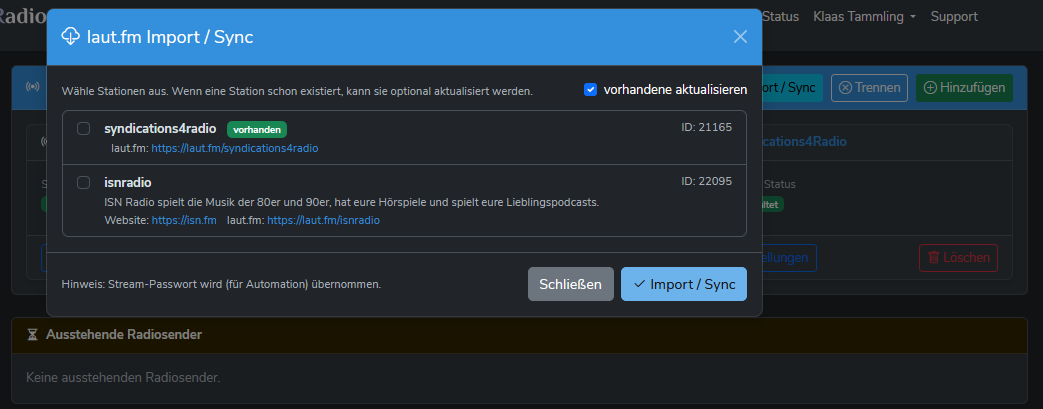Click the cloud download icon in modal header
Image resolution: width=1043 pixels, height=409 pixels.
point(71,37)
